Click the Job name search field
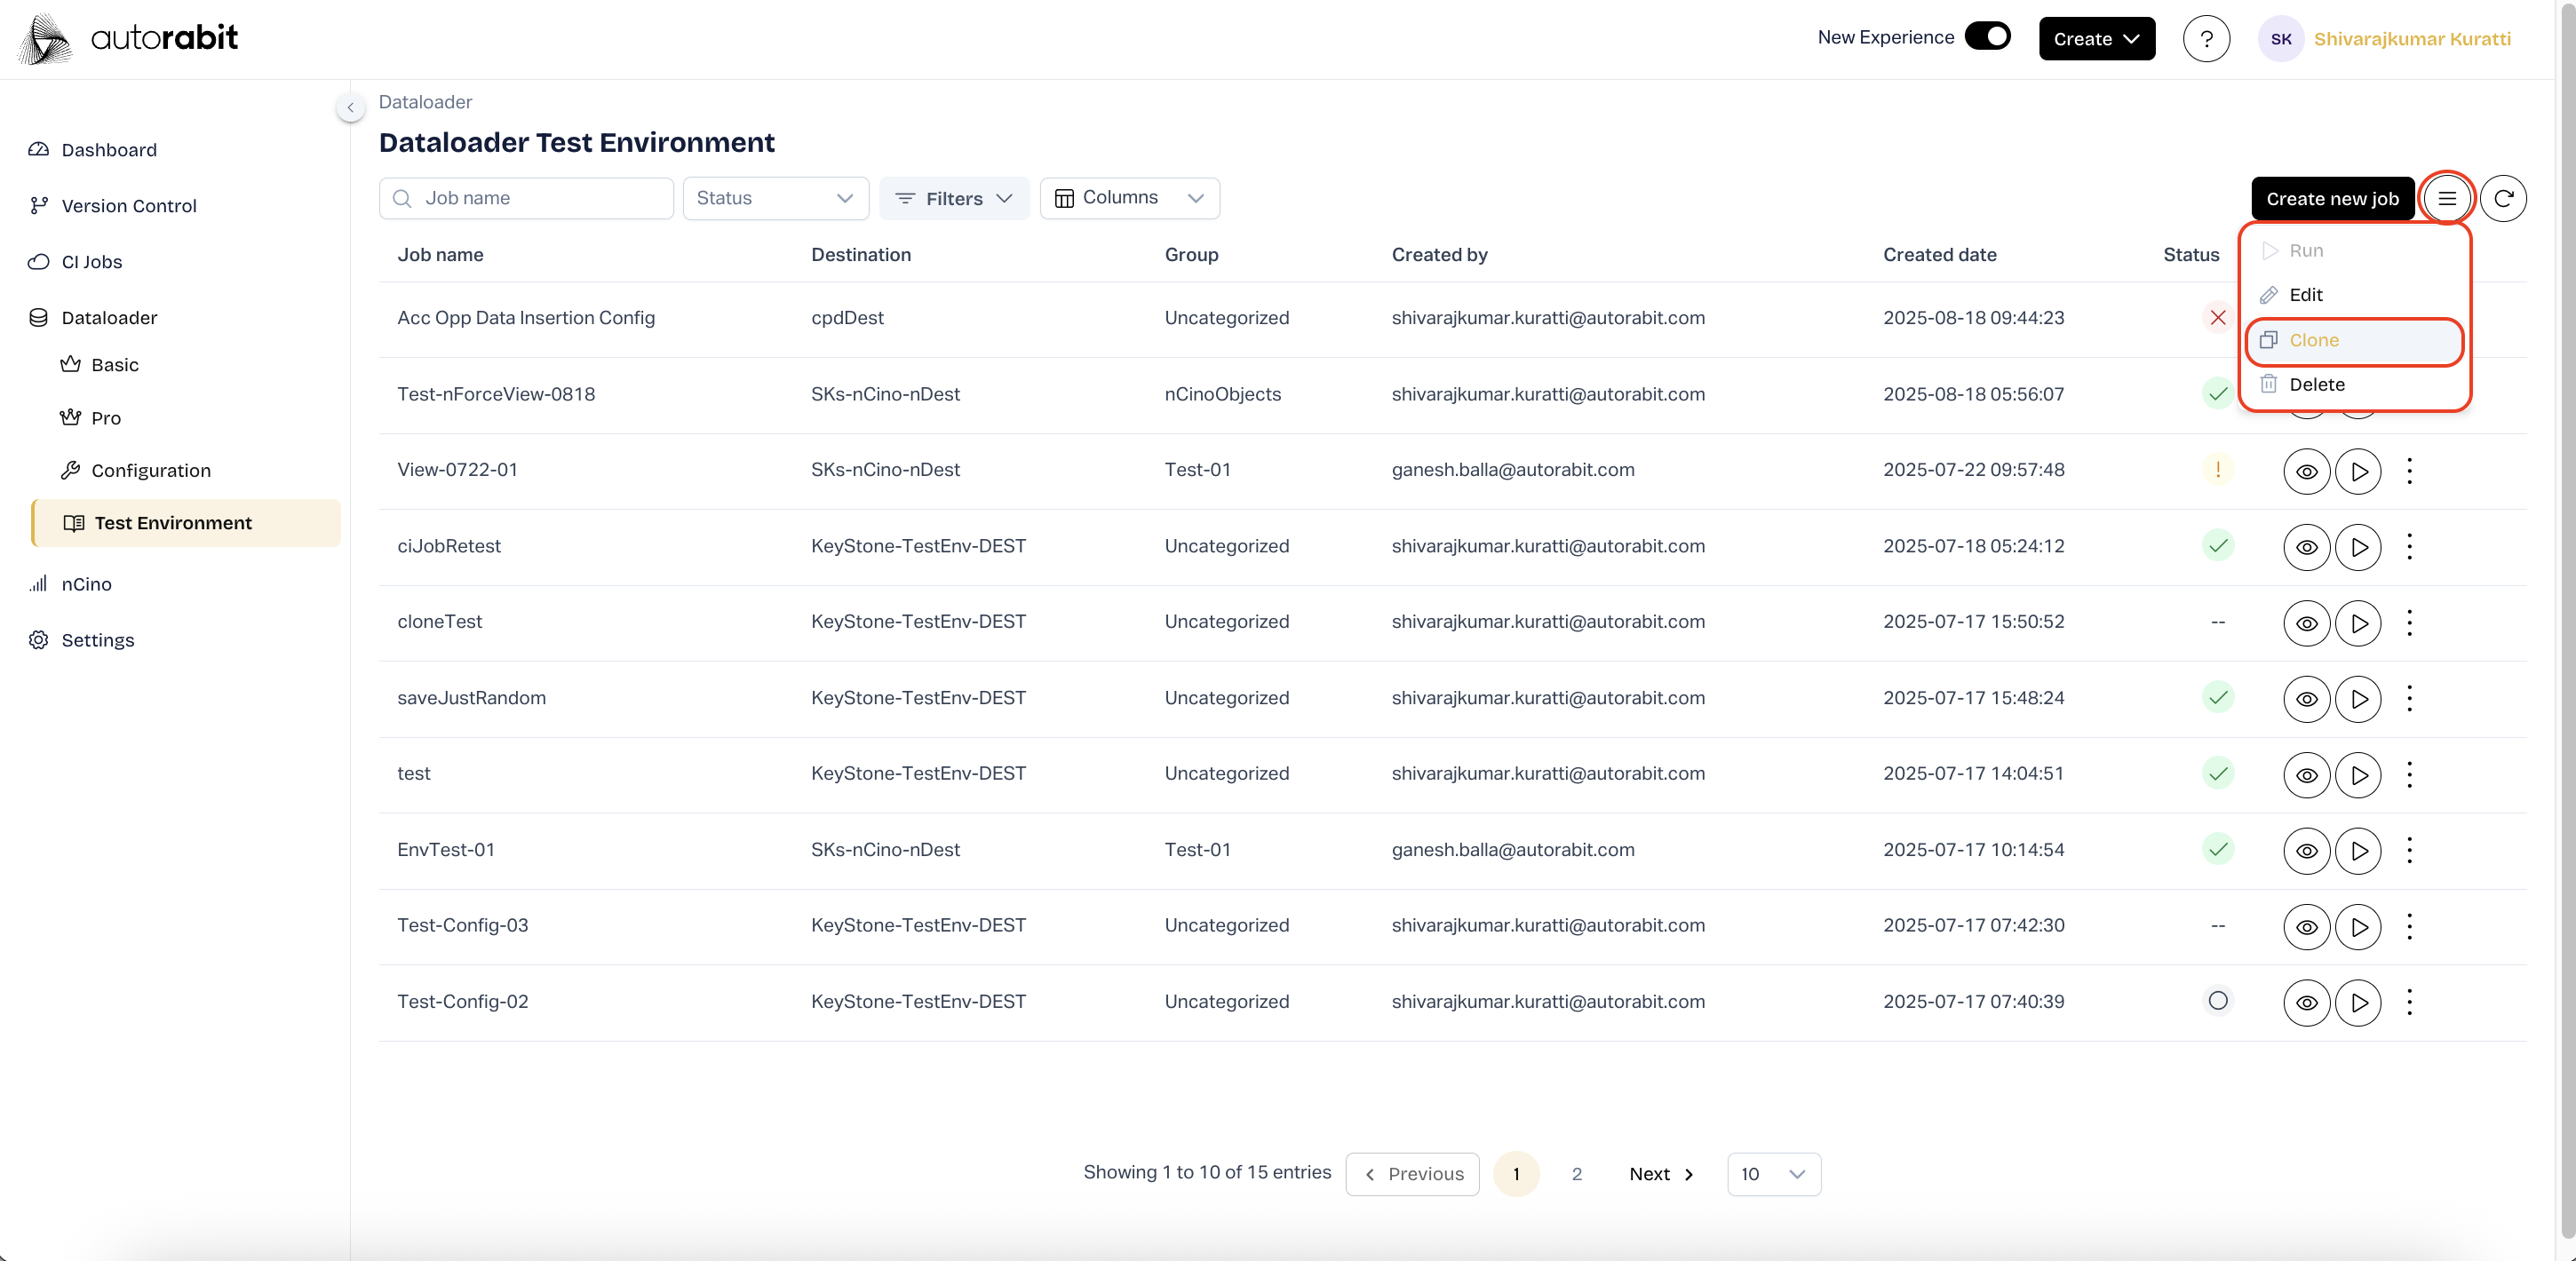 tap(527, 198)
